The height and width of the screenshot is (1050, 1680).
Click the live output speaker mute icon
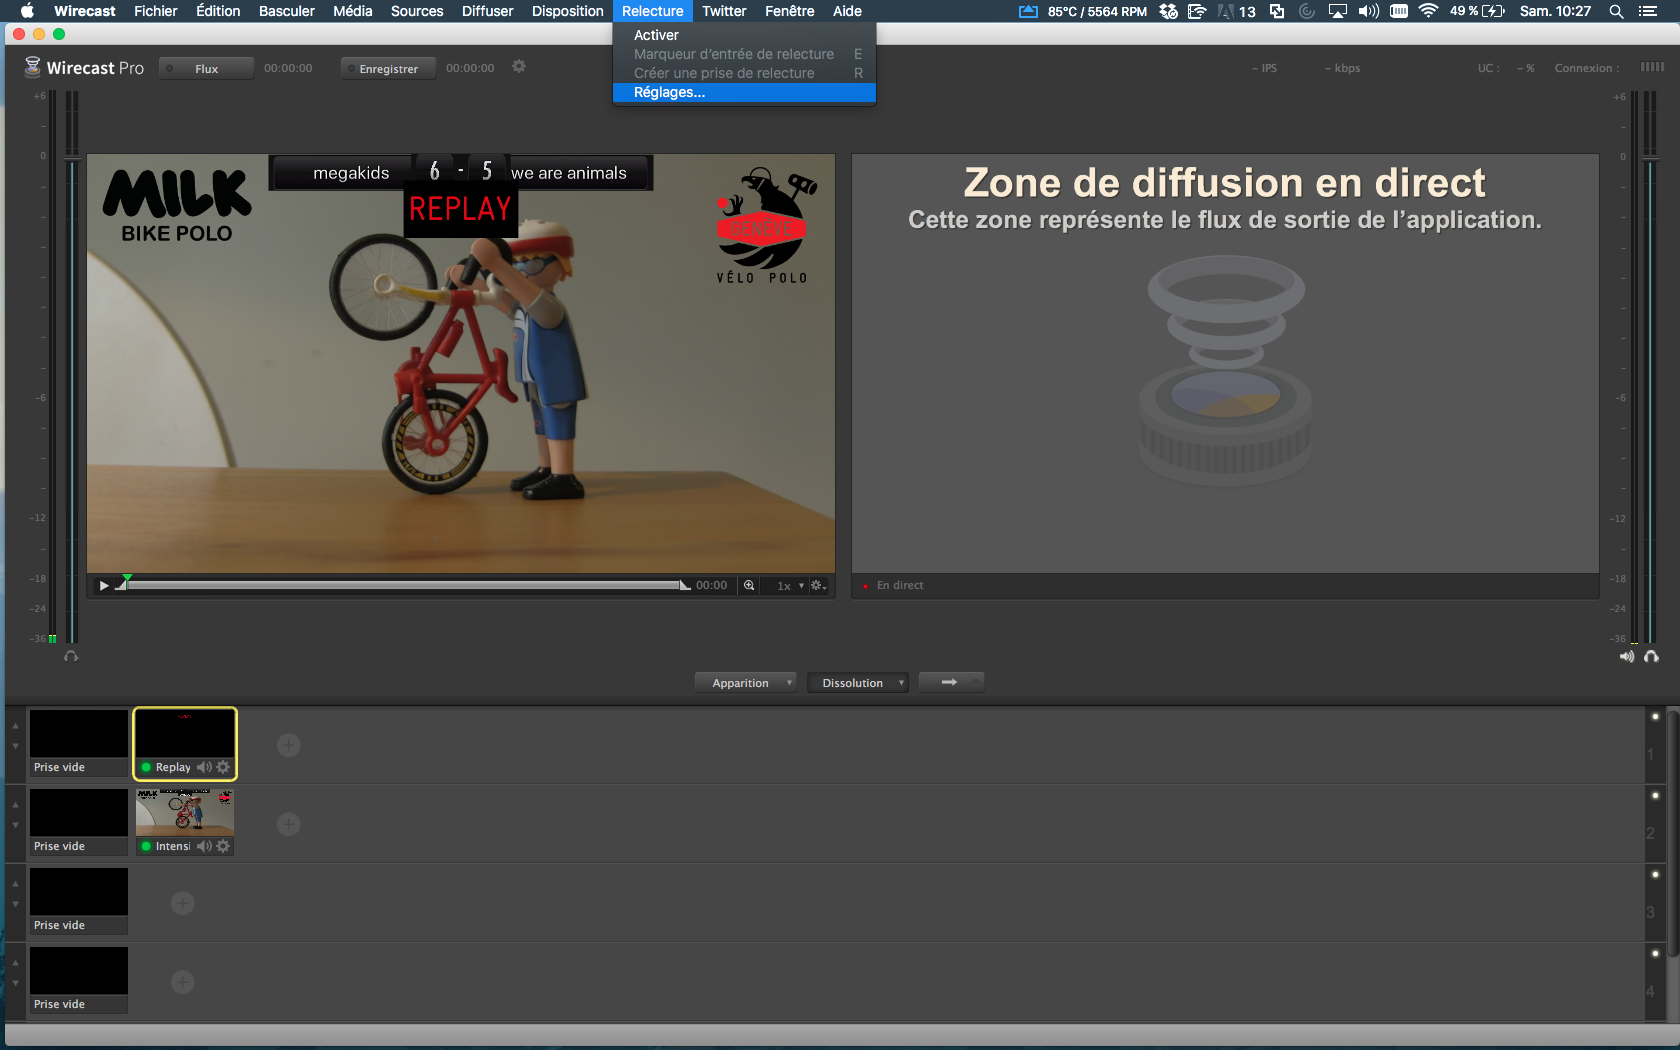(1627, 656)
